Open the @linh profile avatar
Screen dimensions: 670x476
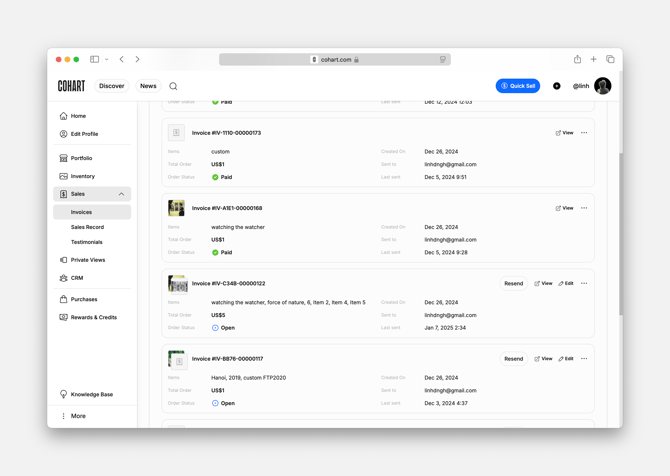tap(602, 86)
